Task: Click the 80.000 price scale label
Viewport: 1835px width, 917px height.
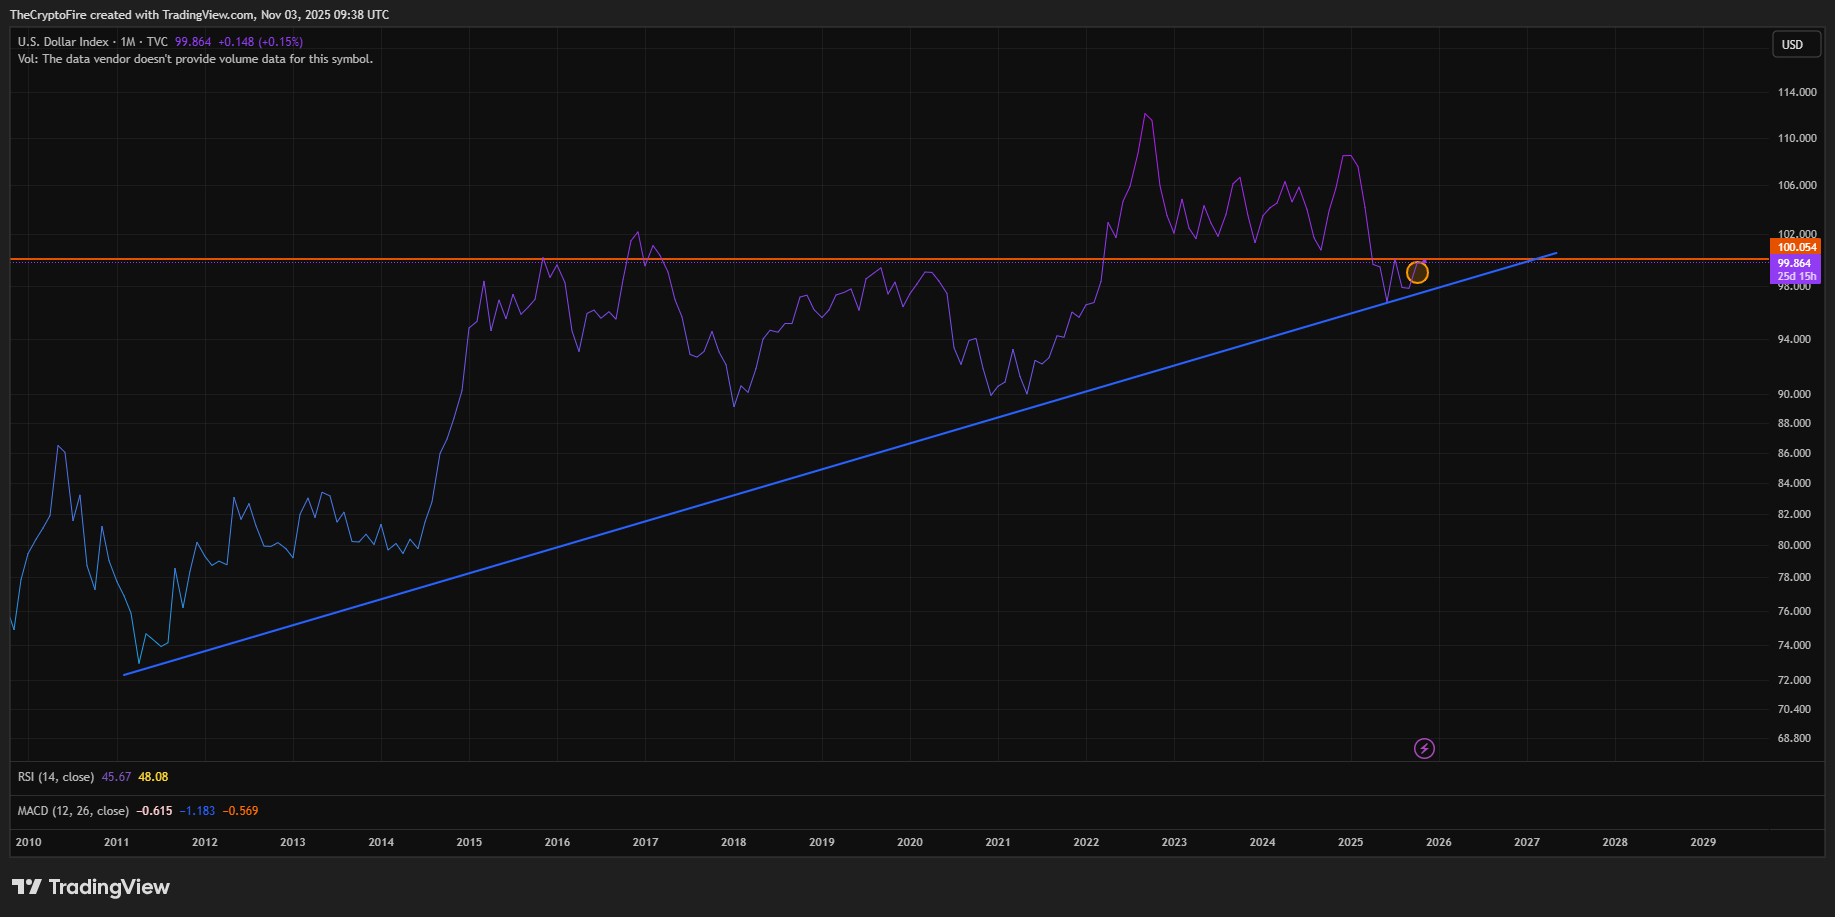Action: 1794,545
